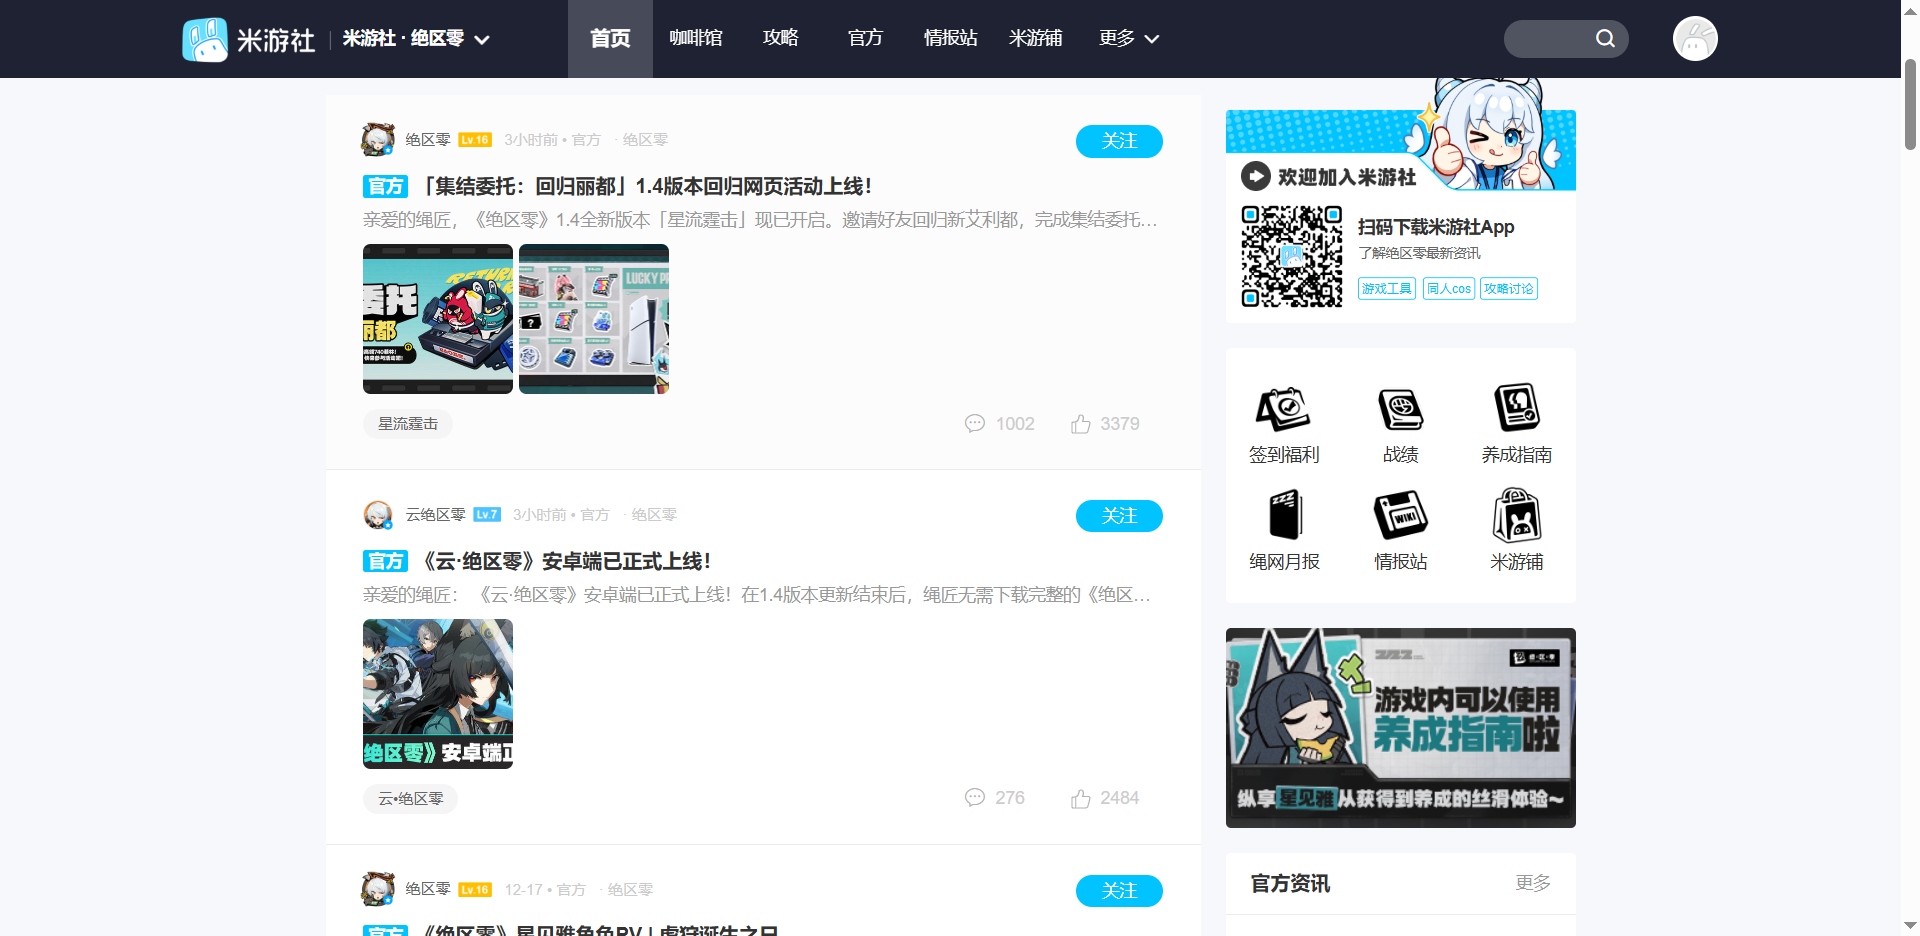Select the 星流霆击 topic tag
The image size is (1920, 936).
click(408, 424)
